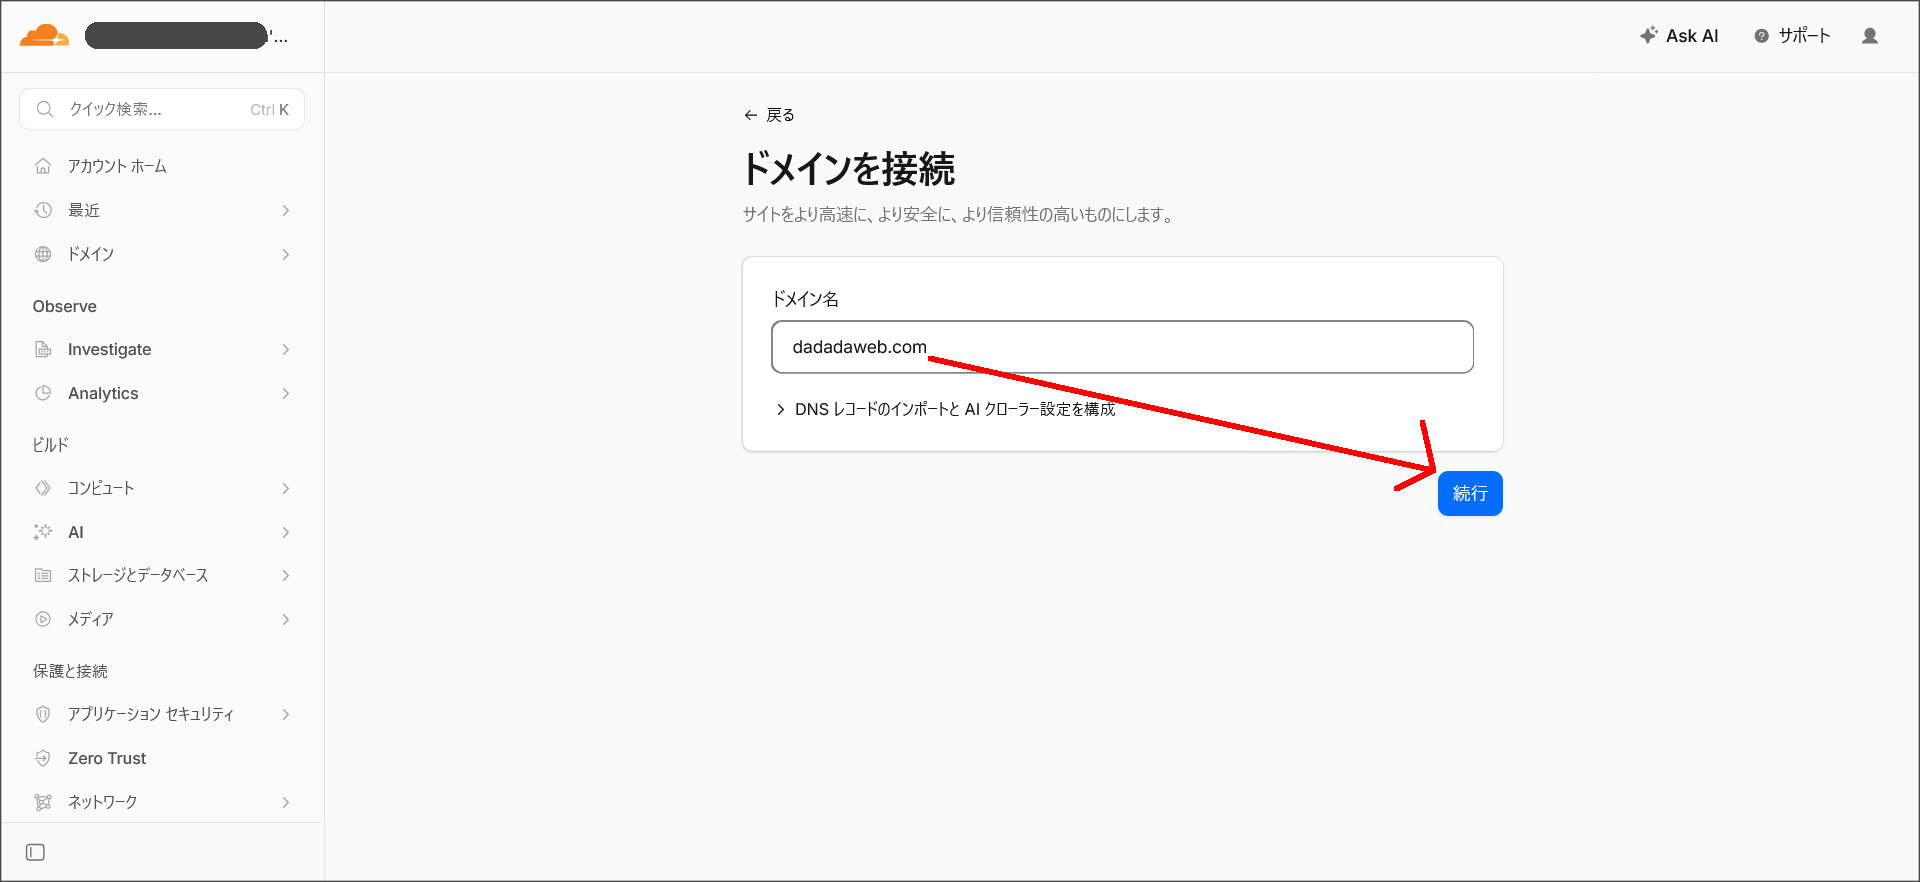1920x882 pixels.
Task: Open アカウント ホーム menu item
Action: (117, 166)
